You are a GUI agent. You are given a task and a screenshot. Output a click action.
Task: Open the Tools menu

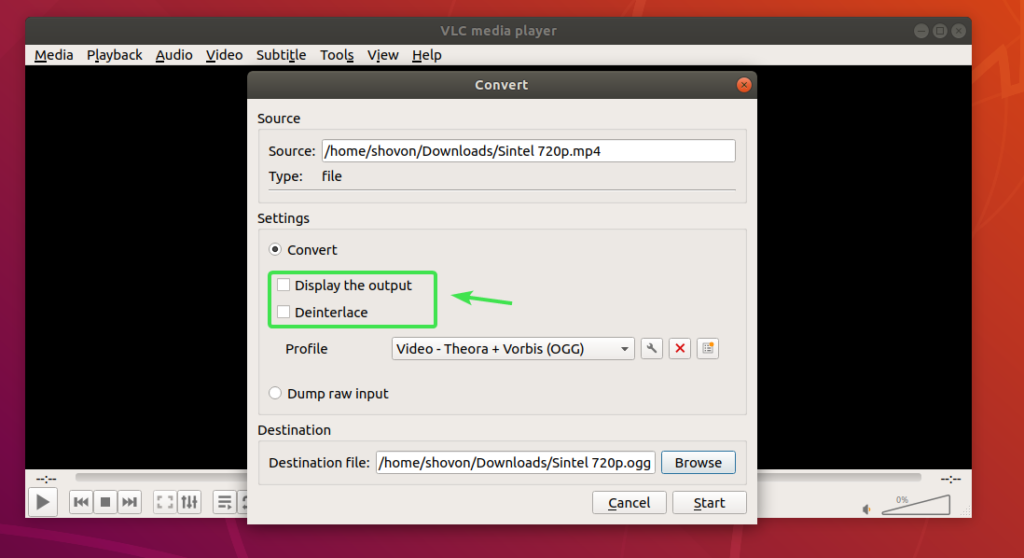click(337, 55)
